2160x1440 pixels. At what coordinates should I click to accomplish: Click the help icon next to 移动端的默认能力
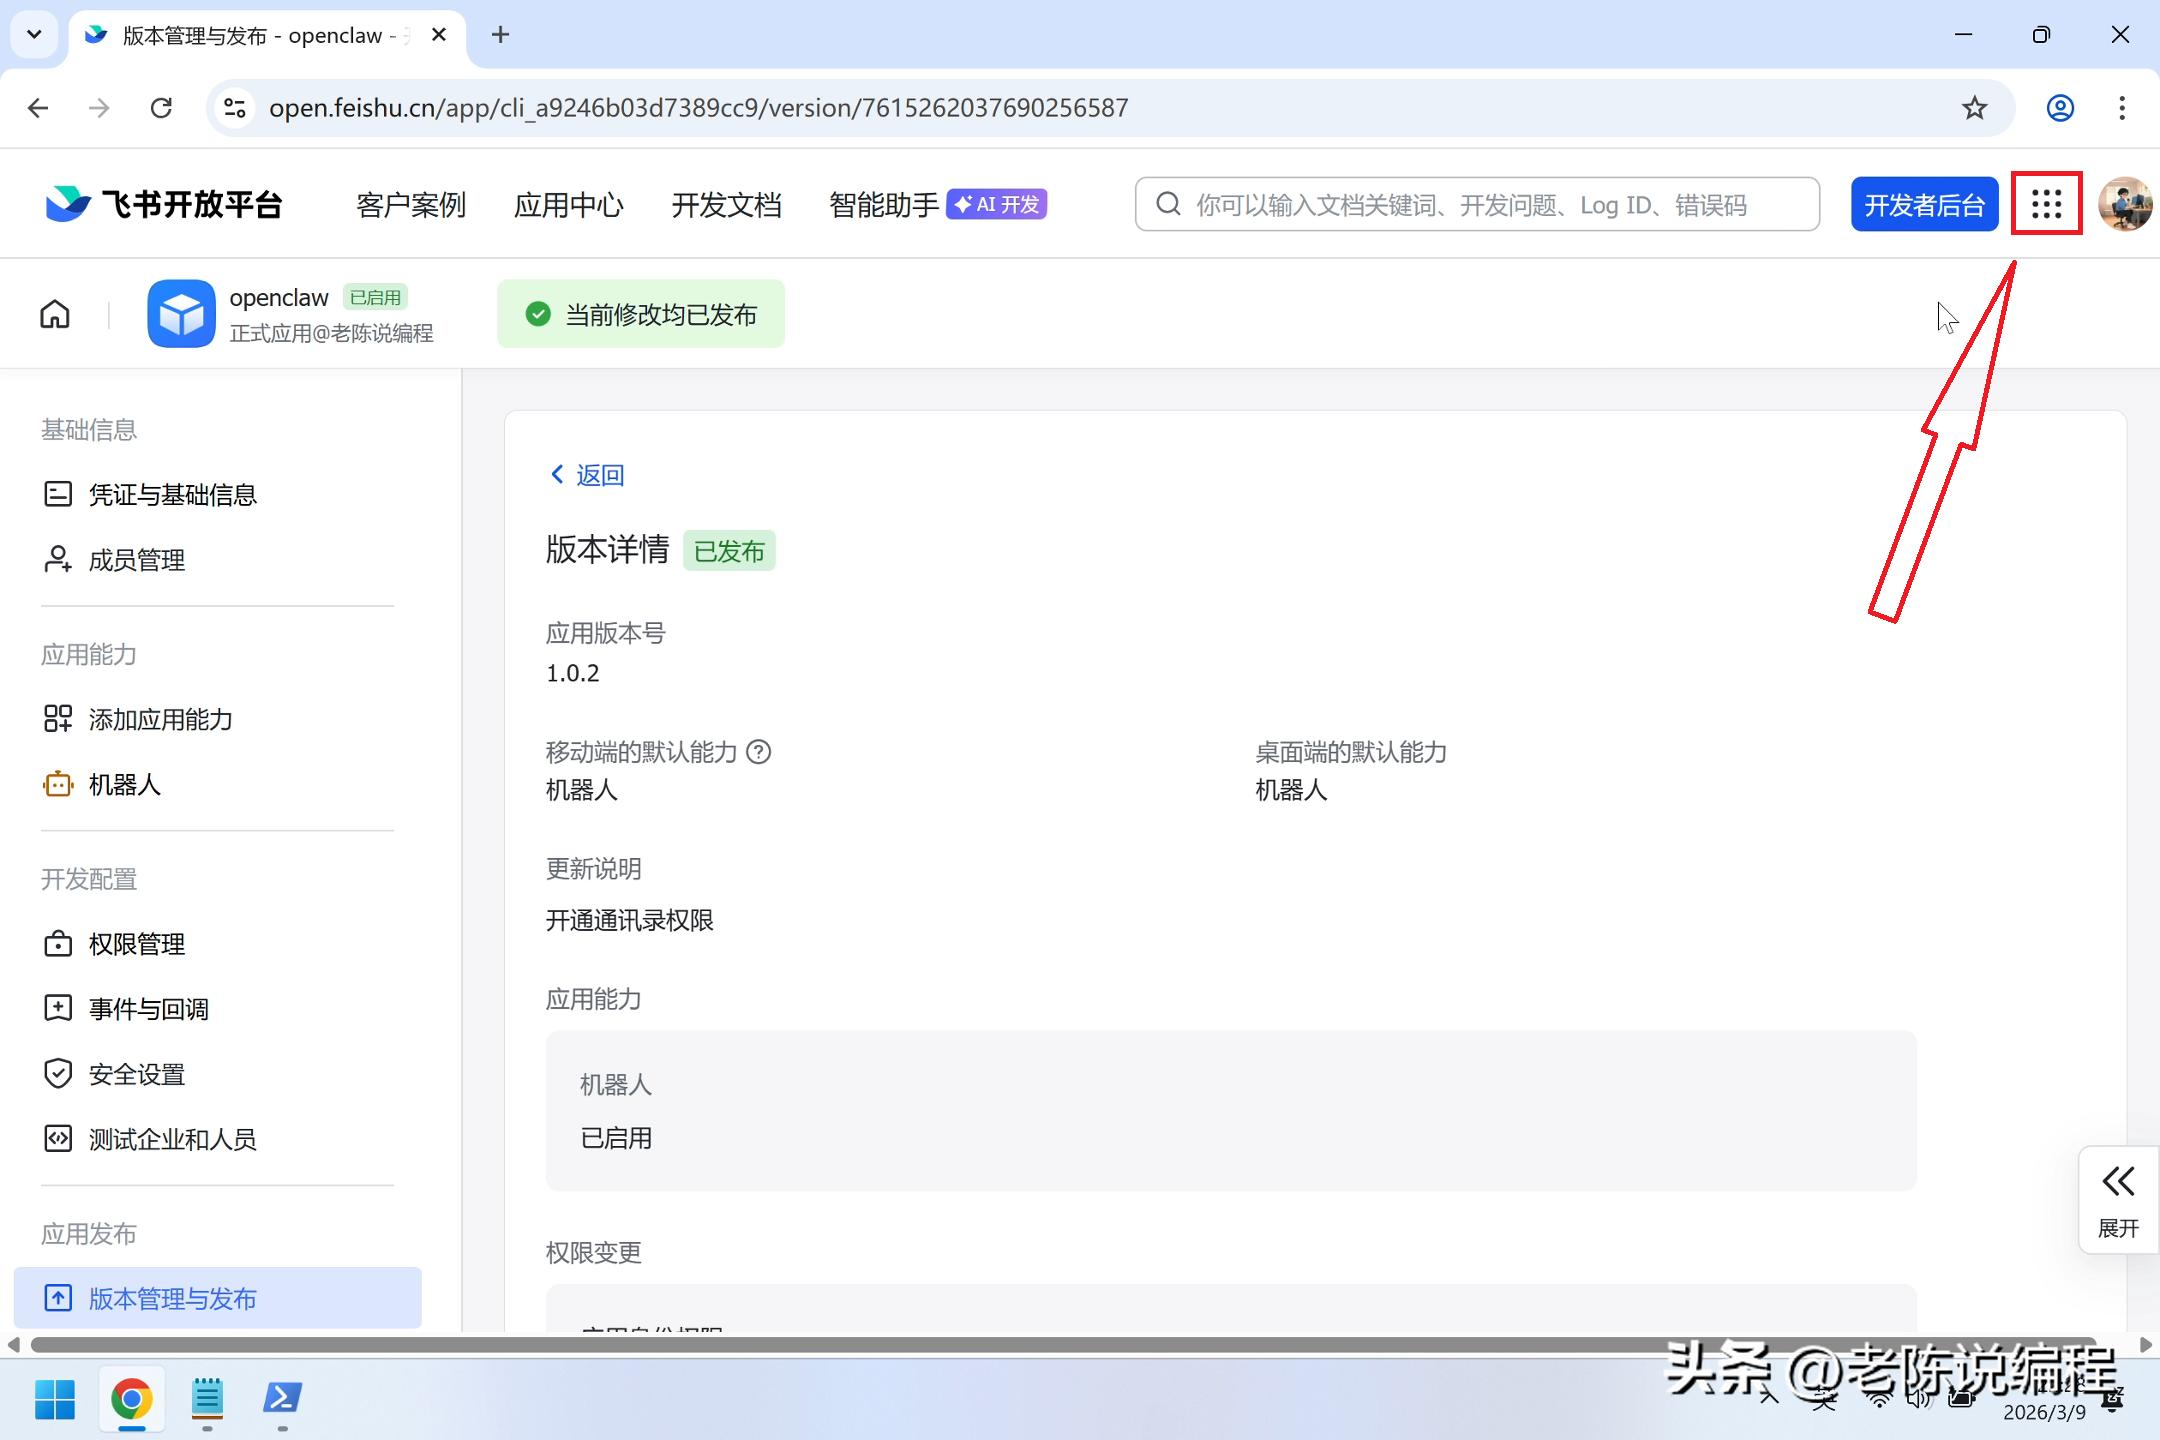tap(759, 752)
